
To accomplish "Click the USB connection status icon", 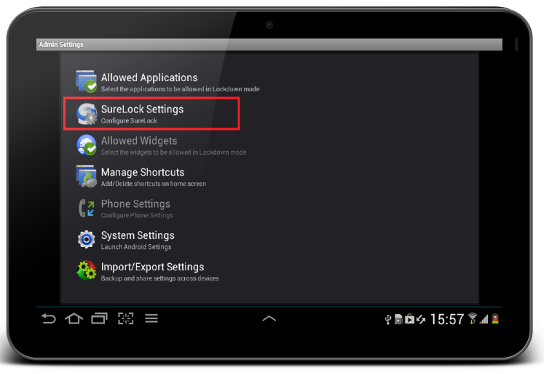I will (x=388, y=319).
